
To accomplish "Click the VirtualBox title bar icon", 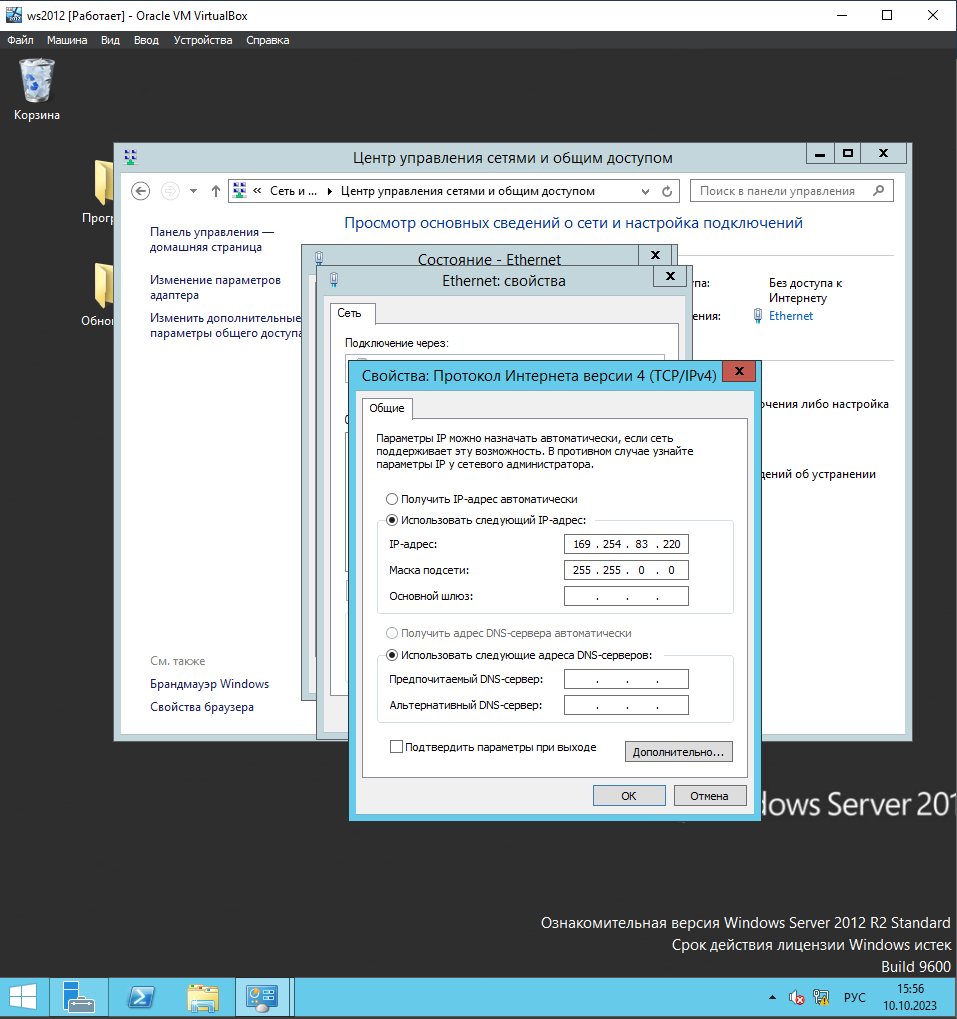I will tap(14, 15).
